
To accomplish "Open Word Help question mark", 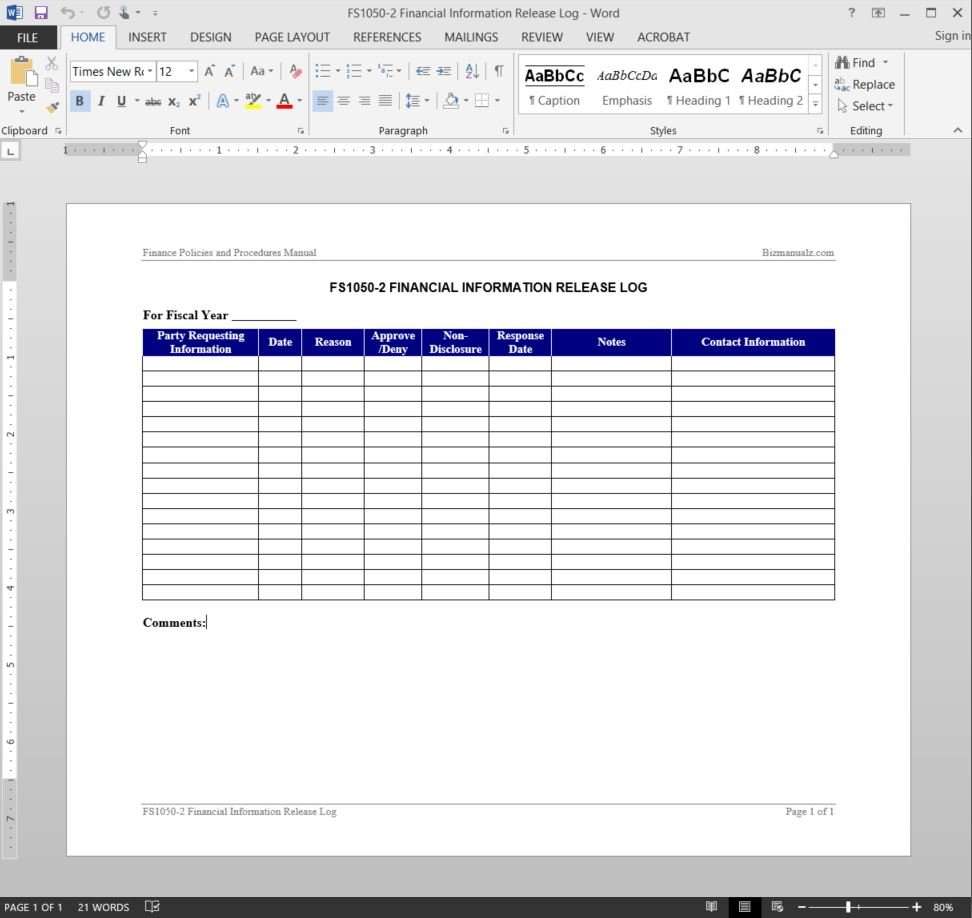I will pyautogui.click(x=851, y=12).
